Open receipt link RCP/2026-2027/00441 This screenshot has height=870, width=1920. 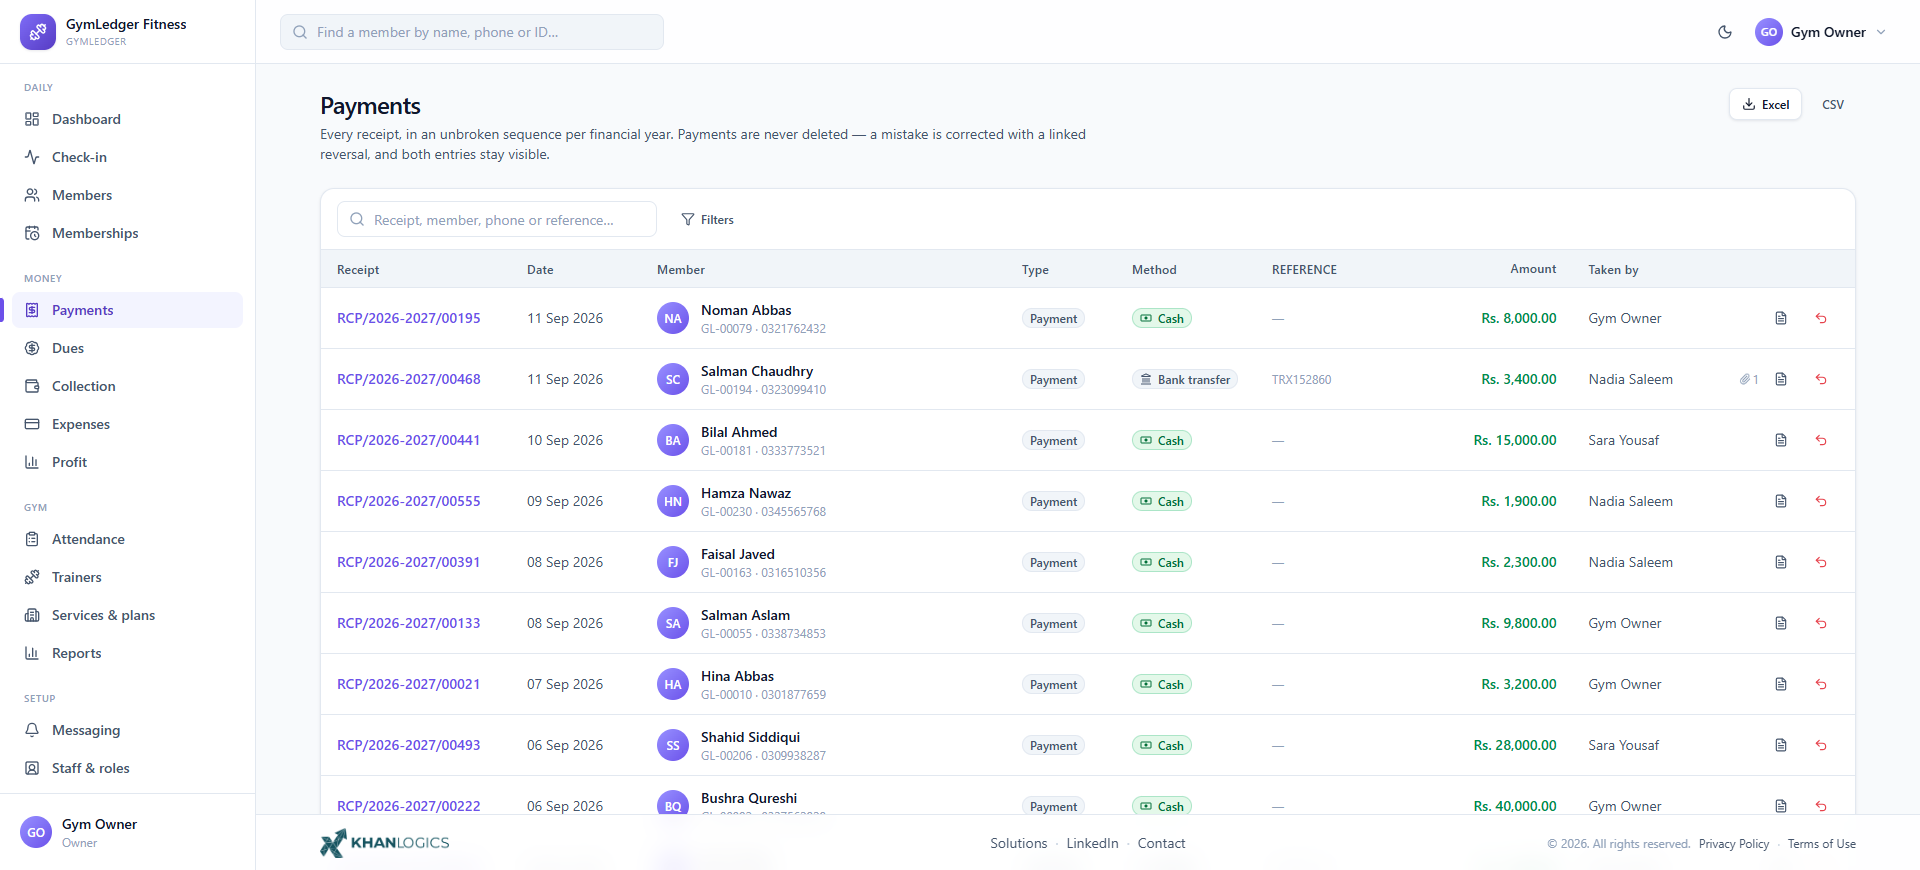pos(408,440)
